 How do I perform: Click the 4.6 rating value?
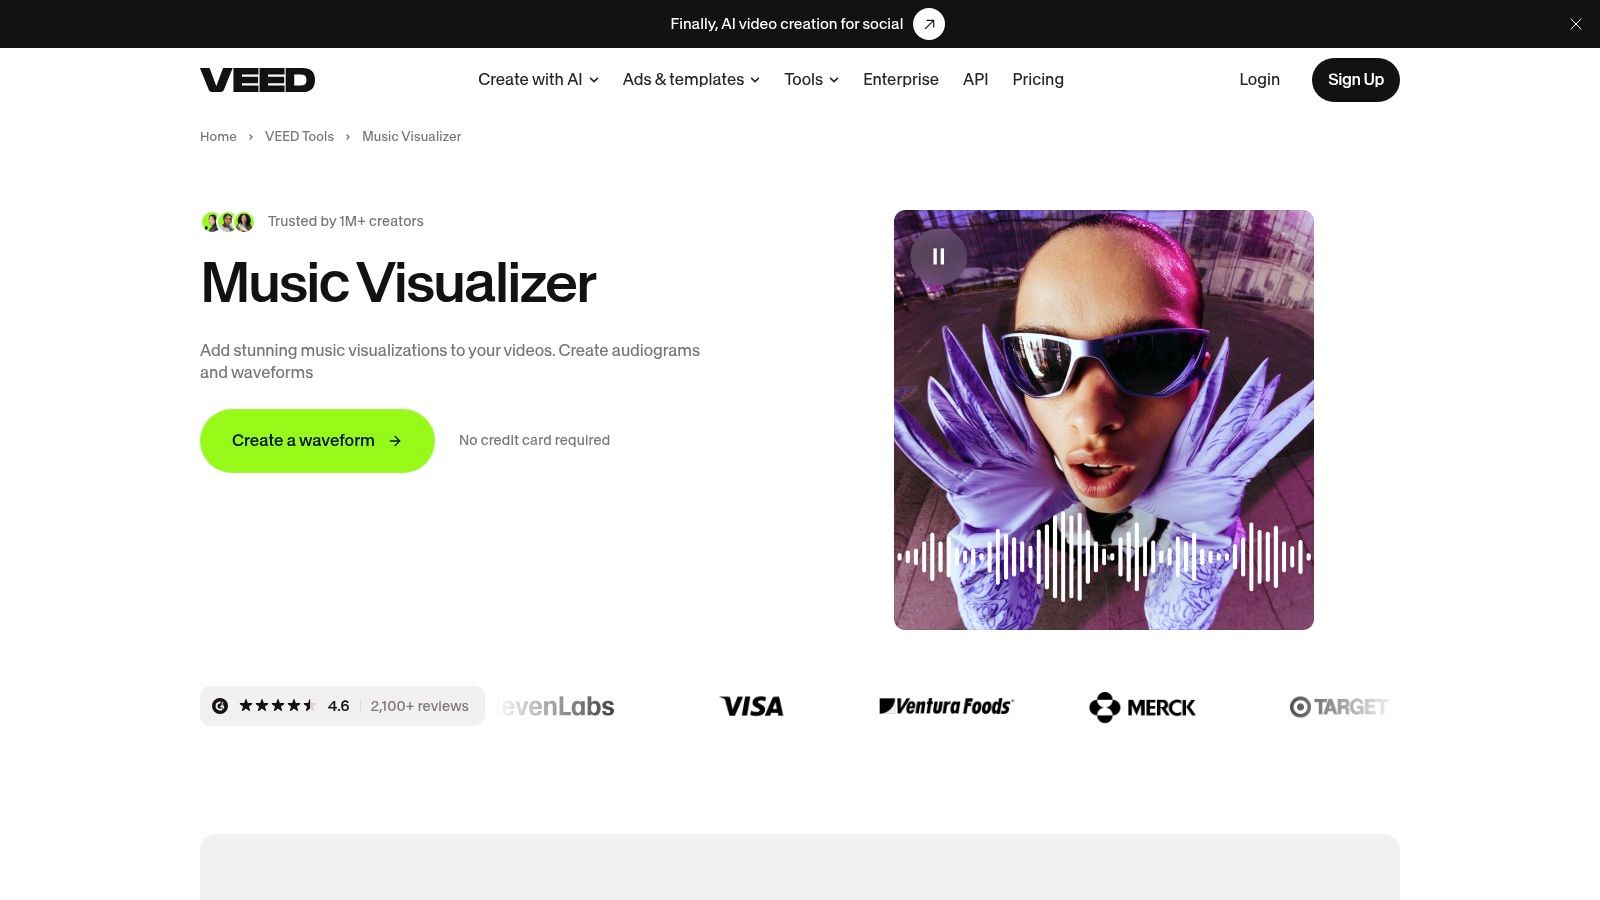coord(339,706)
